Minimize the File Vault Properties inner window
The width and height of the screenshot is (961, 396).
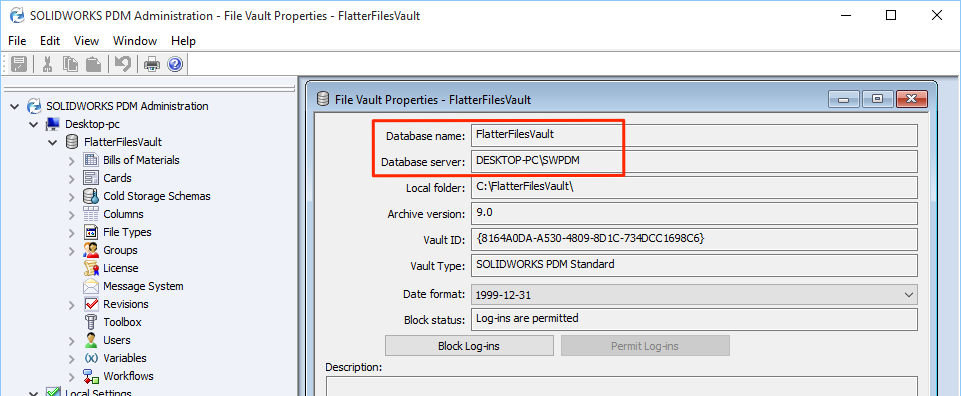(845, 99)
